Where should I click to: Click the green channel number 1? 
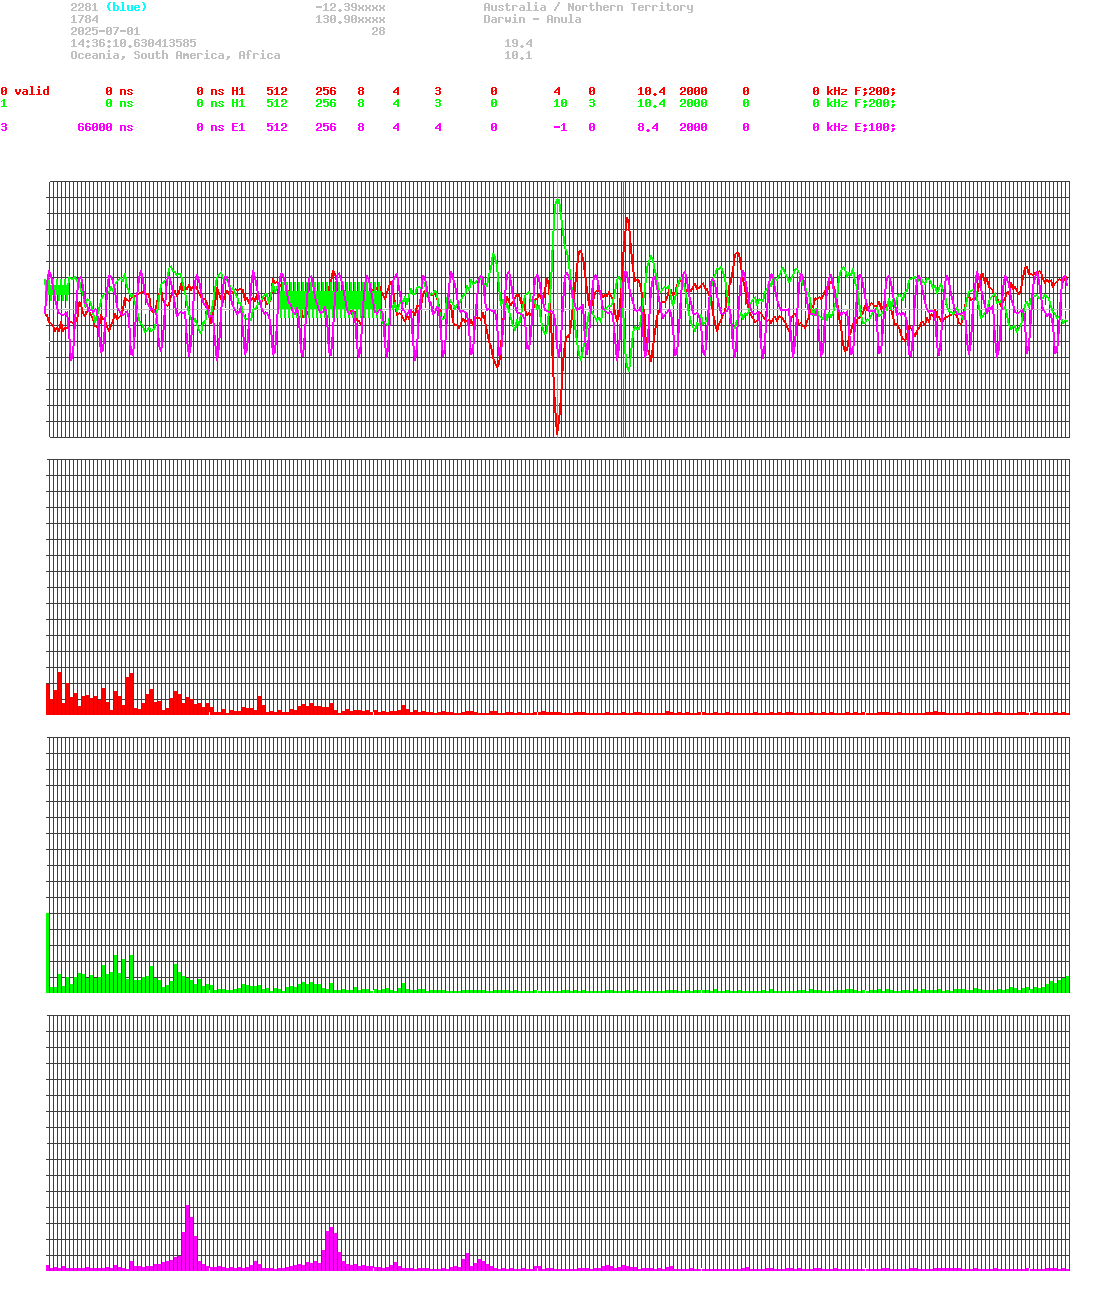click(x=4, y=103)
